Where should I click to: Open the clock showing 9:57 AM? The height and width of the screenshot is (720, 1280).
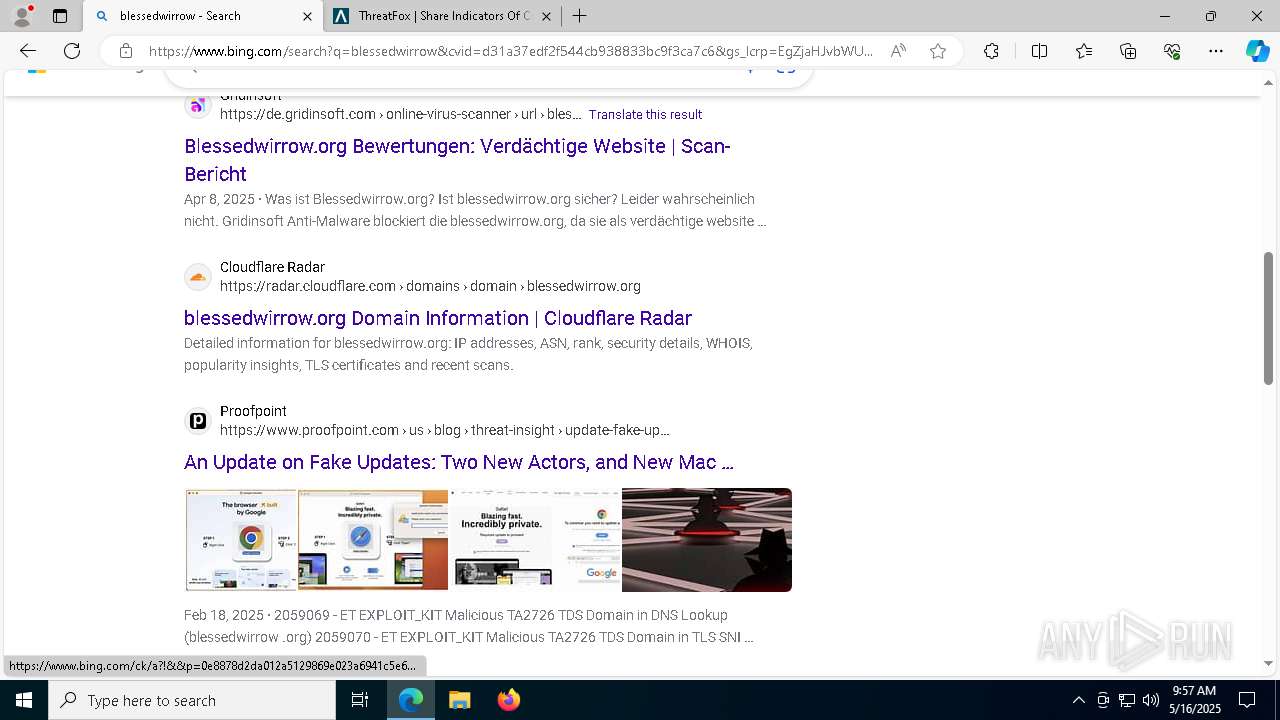pyautogui.click(x=1196, y=700)
